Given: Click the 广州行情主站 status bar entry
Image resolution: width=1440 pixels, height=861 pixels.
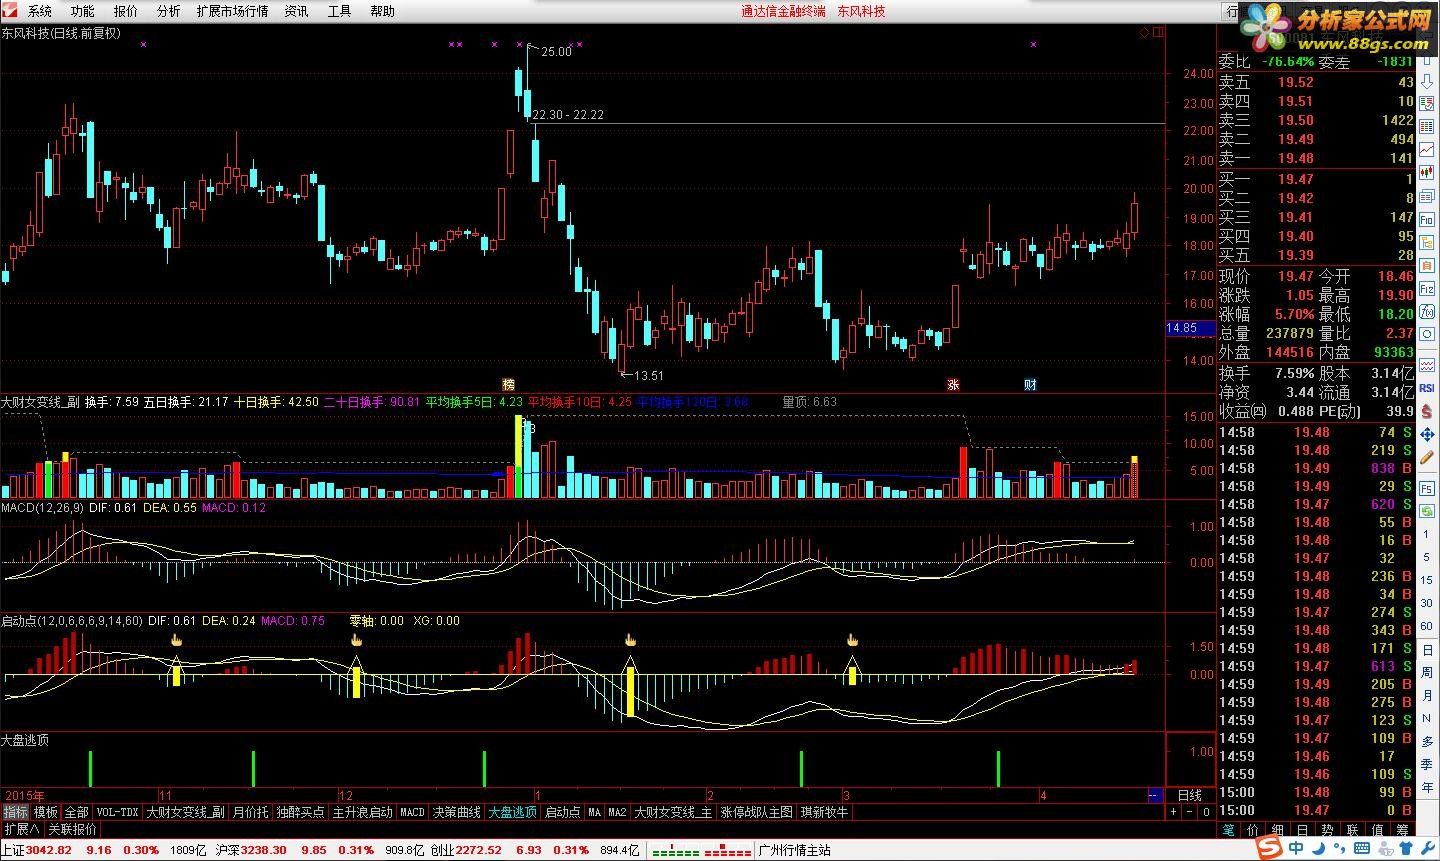Looking at the screenshot, I should (795, 850).
